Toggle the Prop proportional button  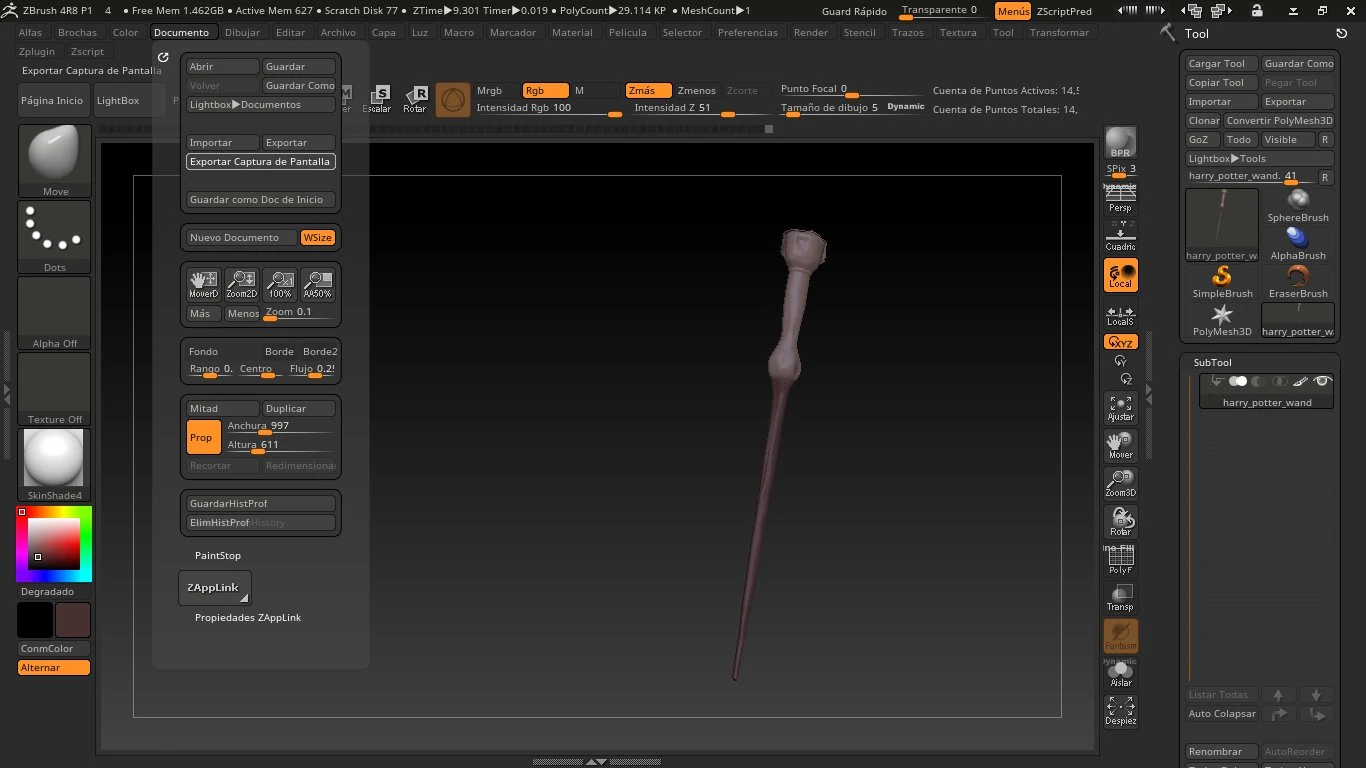[x=203, y=437]
